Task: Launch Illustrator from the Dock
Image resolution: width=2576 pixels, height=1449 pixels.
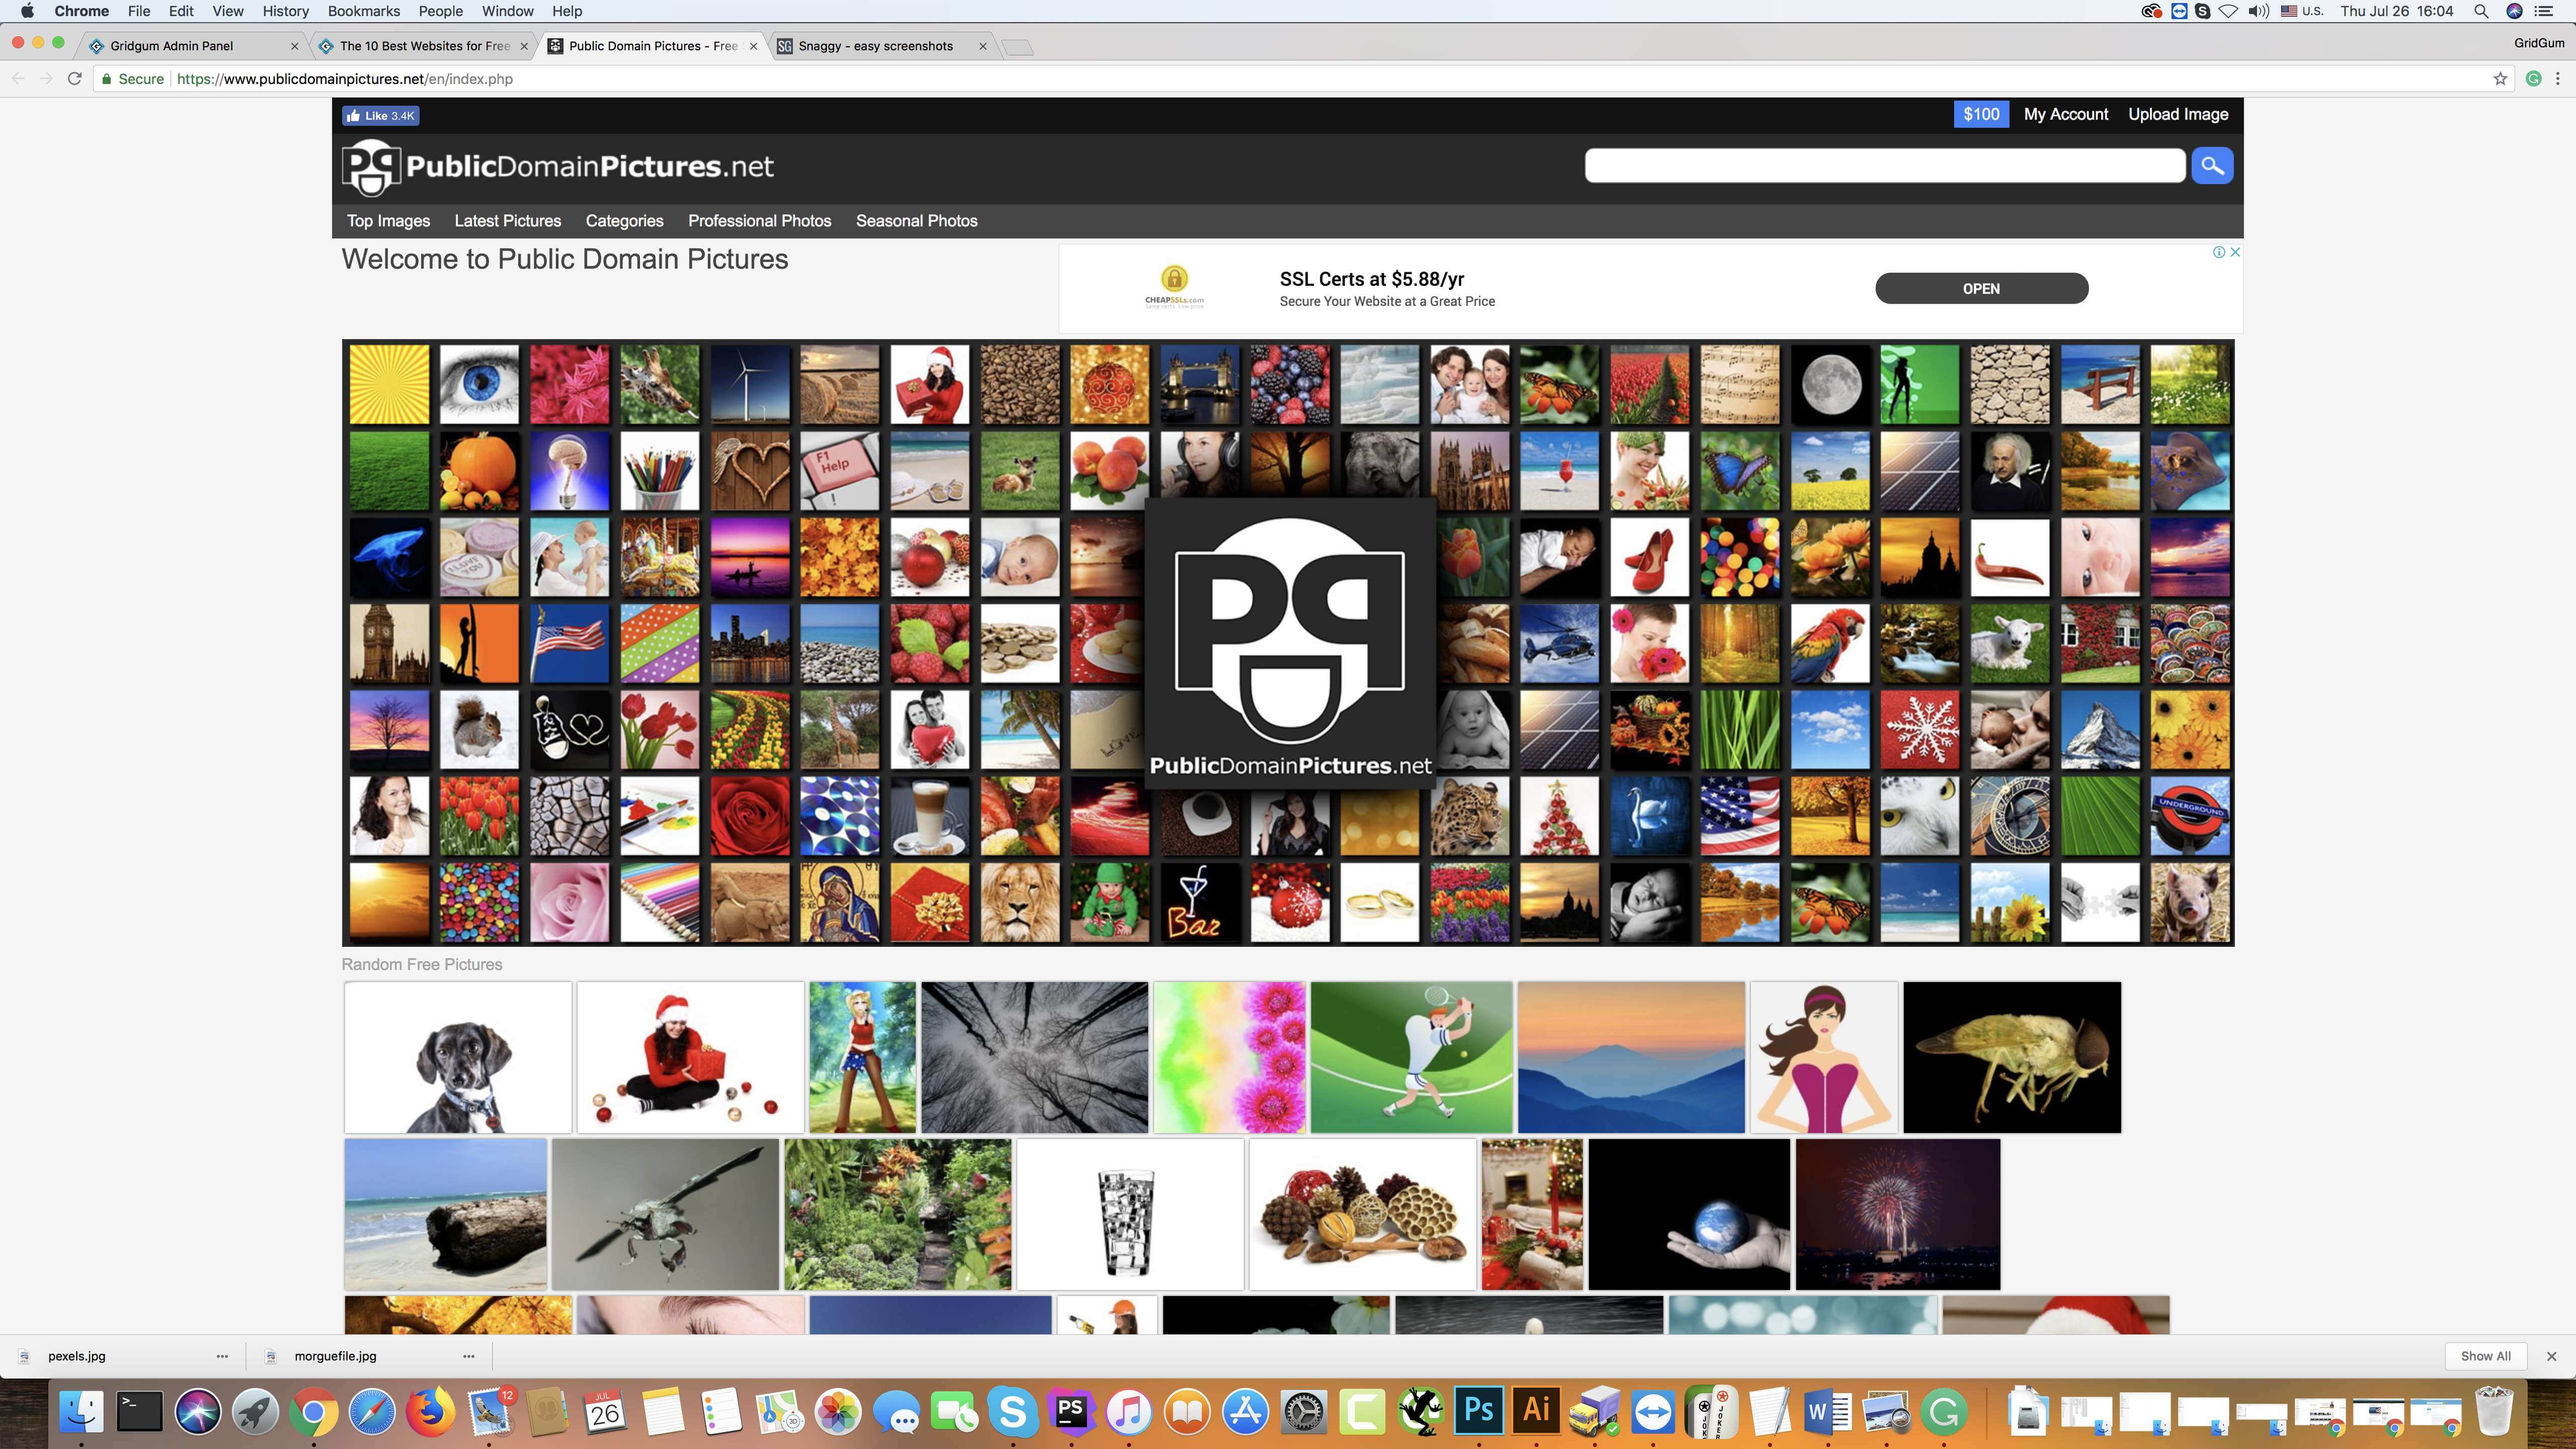Action: coord(1536,1412)
